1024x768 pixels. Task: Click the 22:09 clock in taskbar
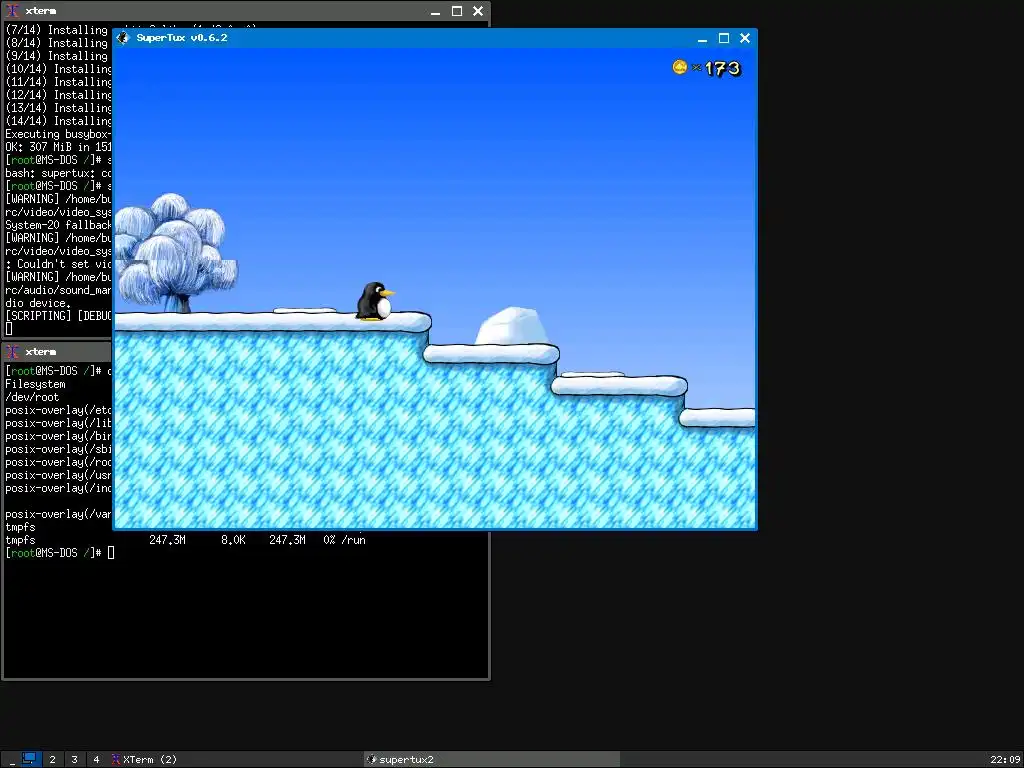click(x=1004, y=760)
